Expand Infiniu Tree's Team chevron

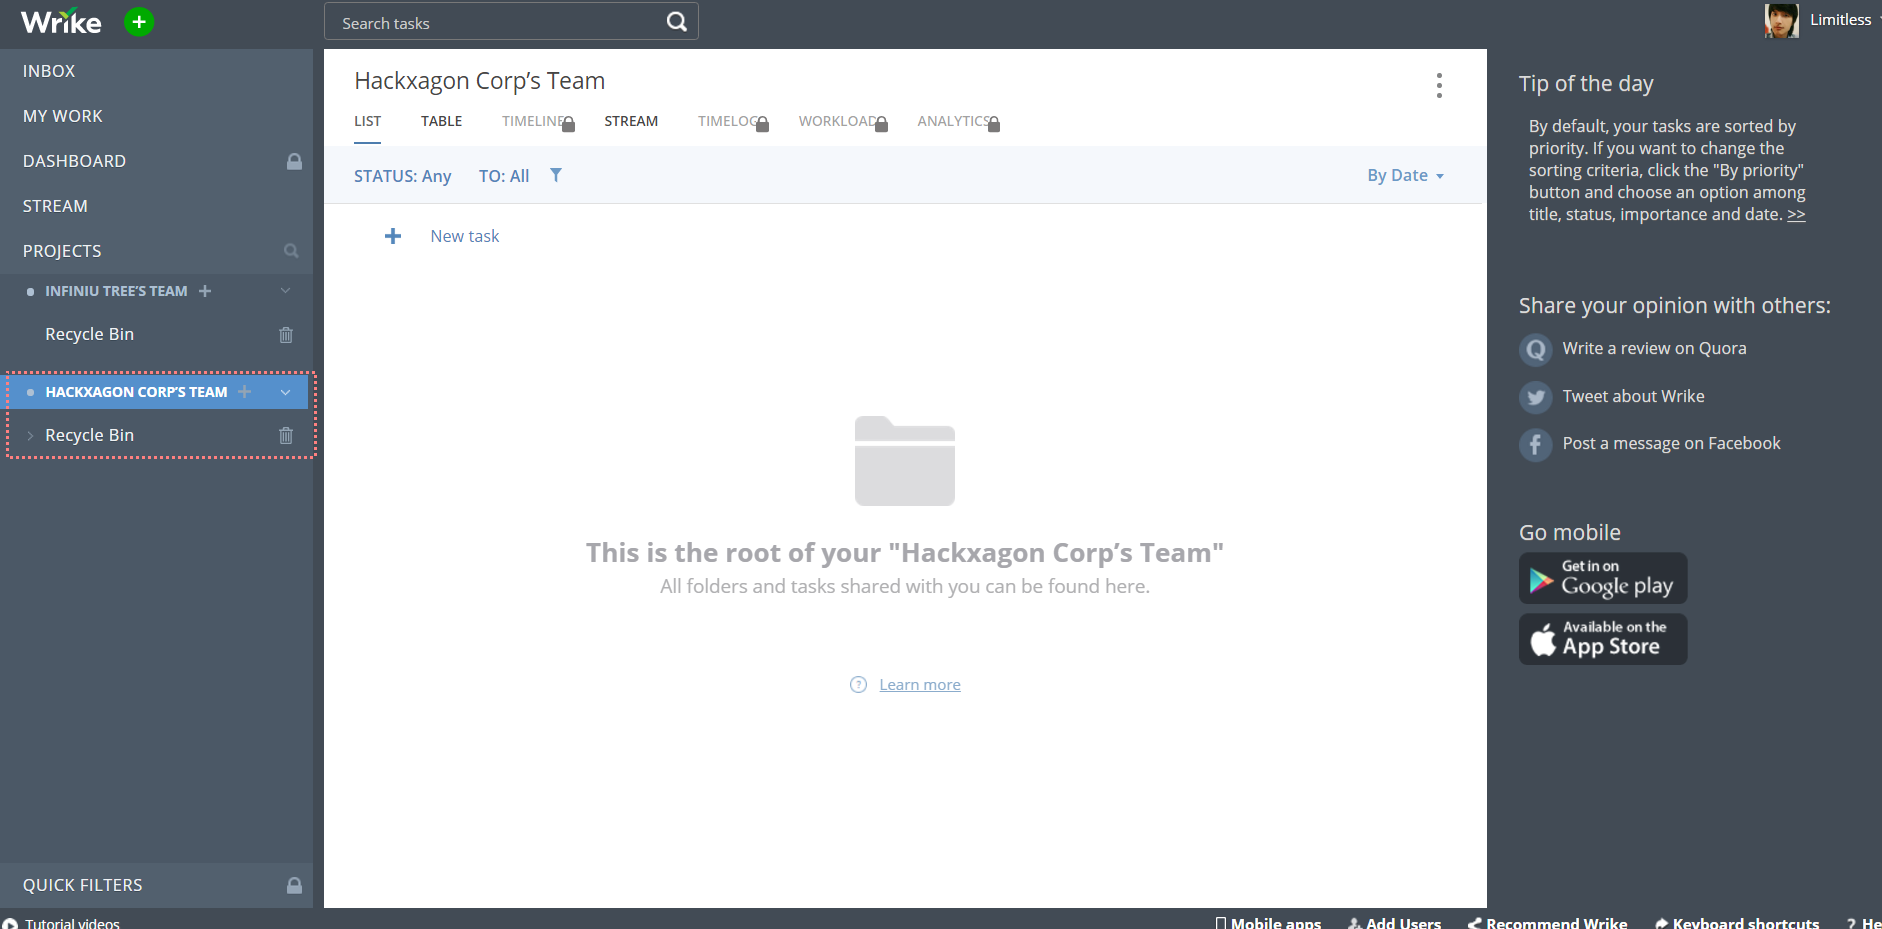point(286,291)
